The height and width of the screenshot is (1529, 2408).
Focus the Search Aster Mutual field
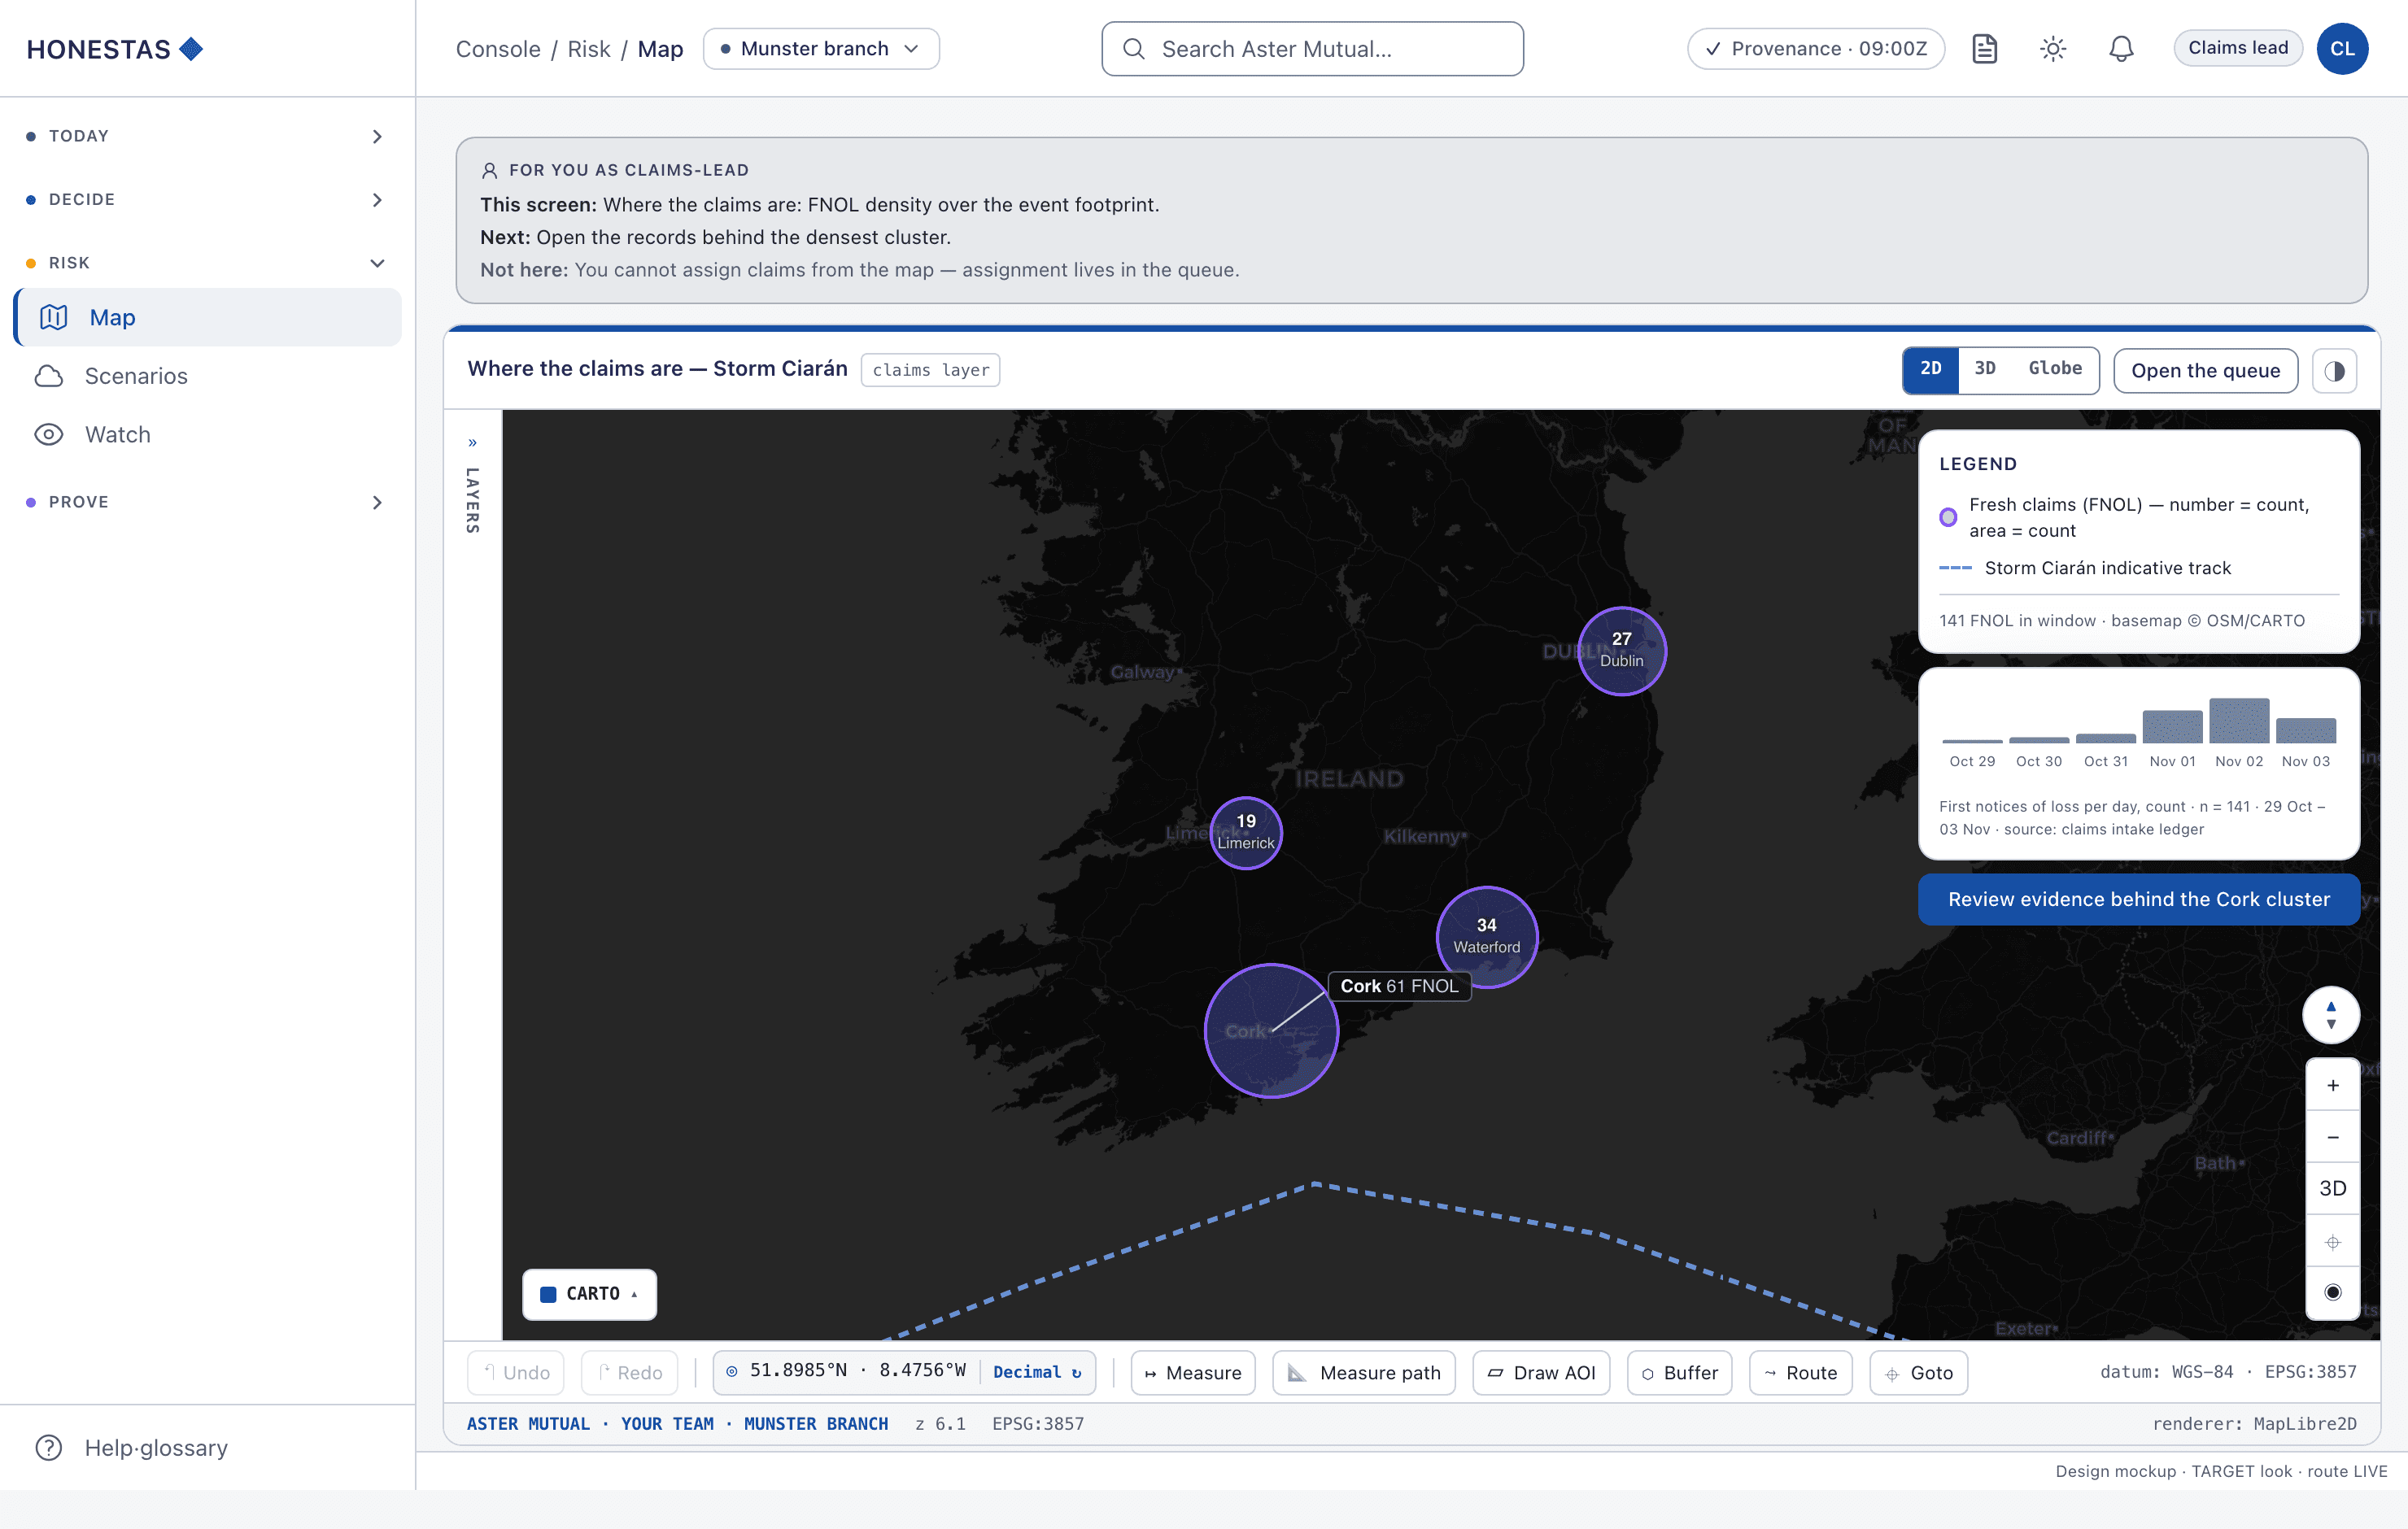(1312, 49)
